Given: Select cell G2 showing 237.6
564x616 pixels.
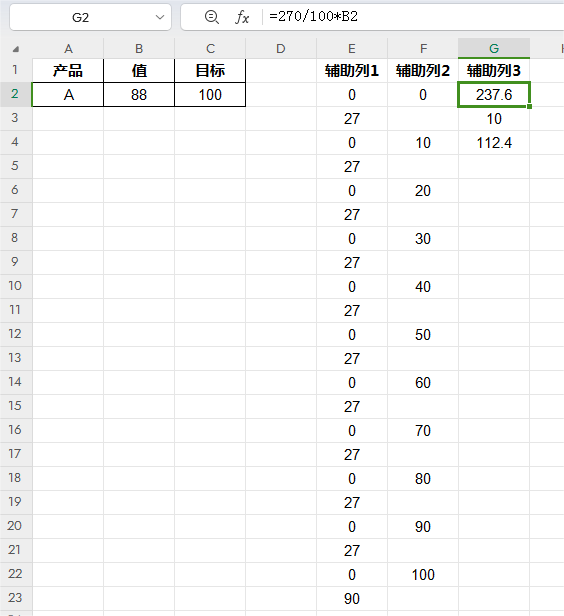Looking at the screenshot, I should tap(494, 95).
